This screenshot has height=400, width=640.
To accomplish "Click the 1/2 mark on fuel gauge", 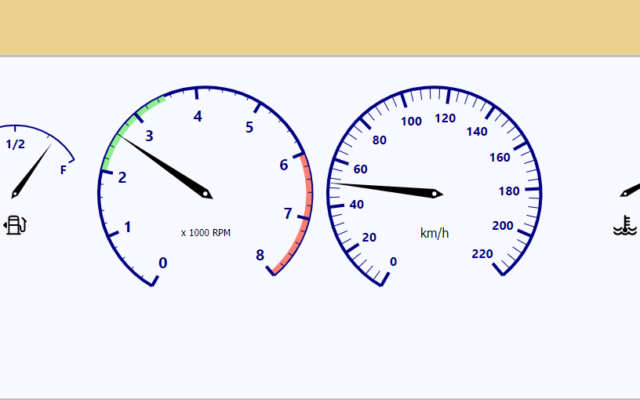I will pos(15,144).
